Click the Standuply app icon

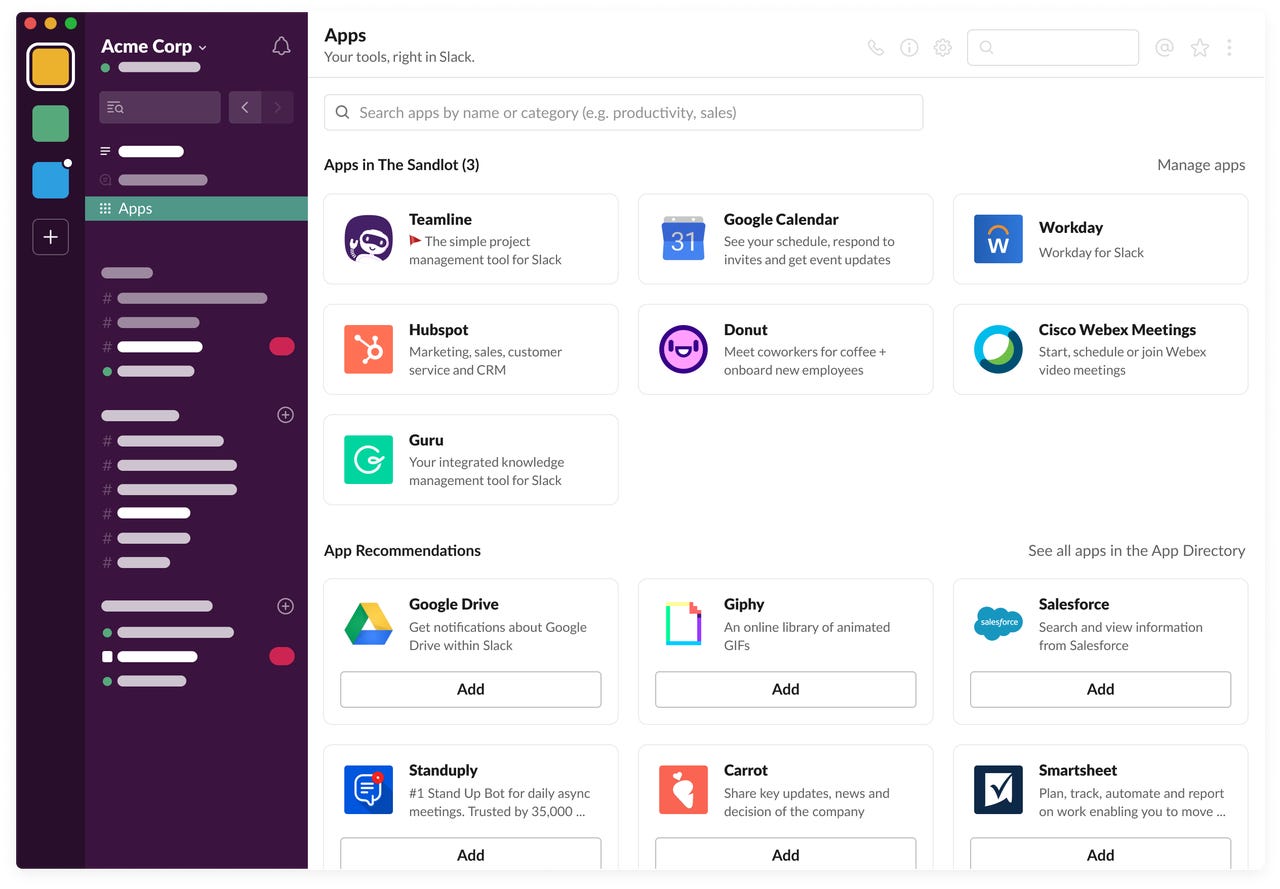(368, 790)
